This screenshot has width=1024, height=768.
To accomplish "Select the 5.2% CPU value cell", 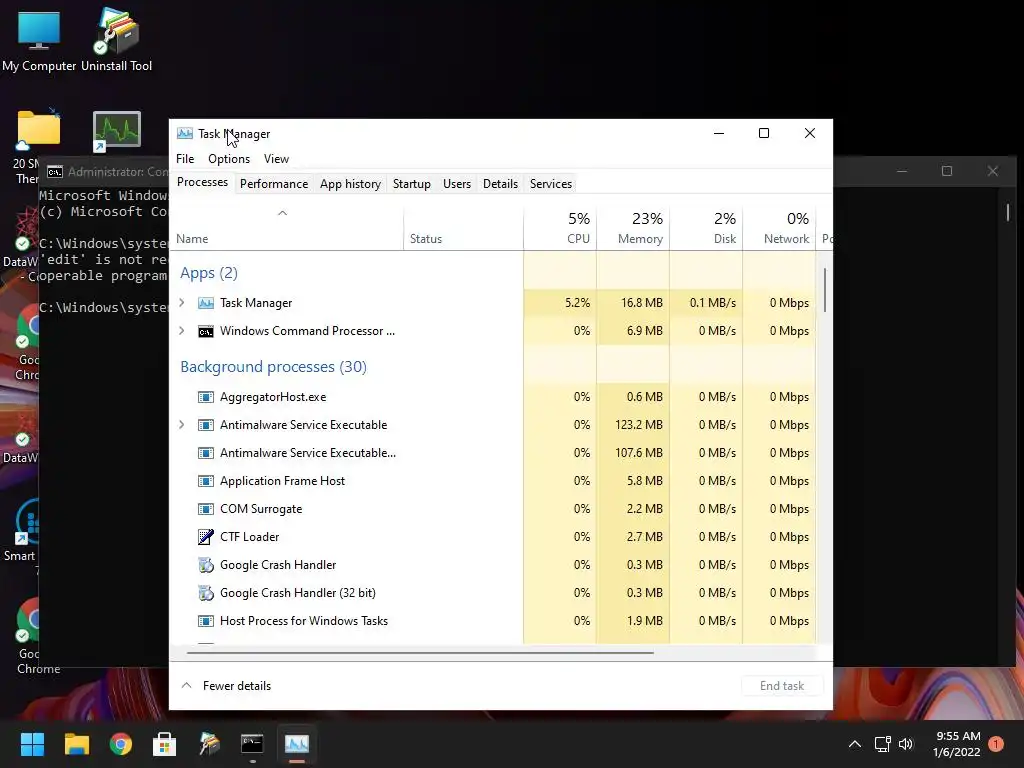I will [560, 303].
